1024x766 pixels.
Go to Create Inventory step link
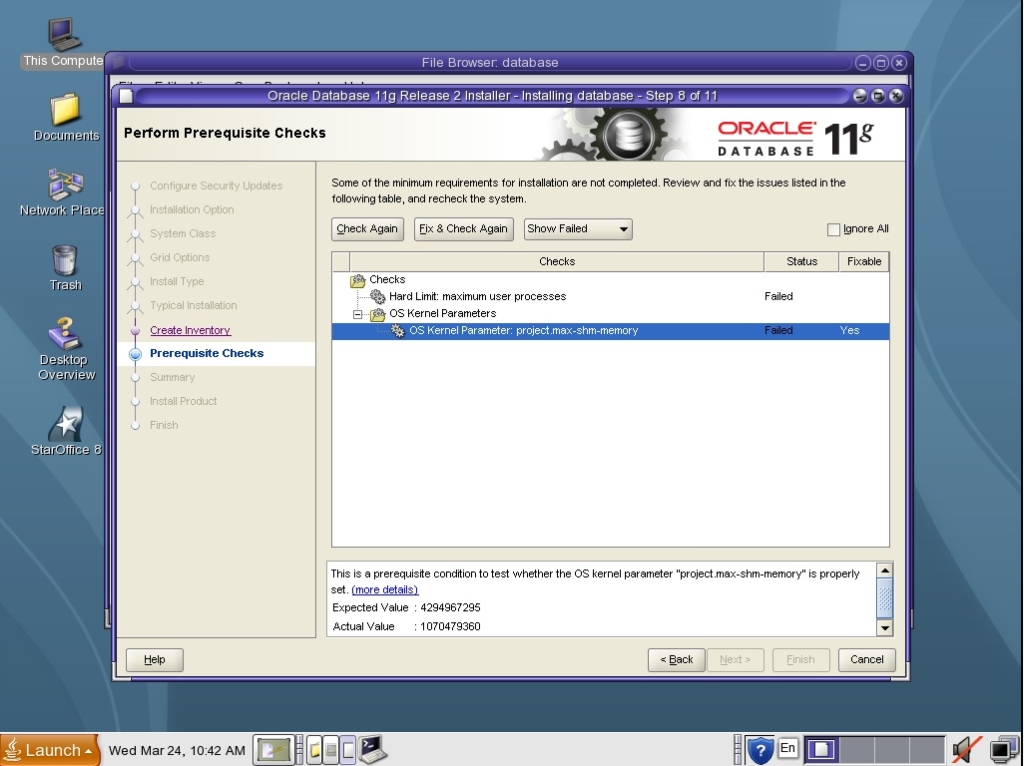[190, 330]
